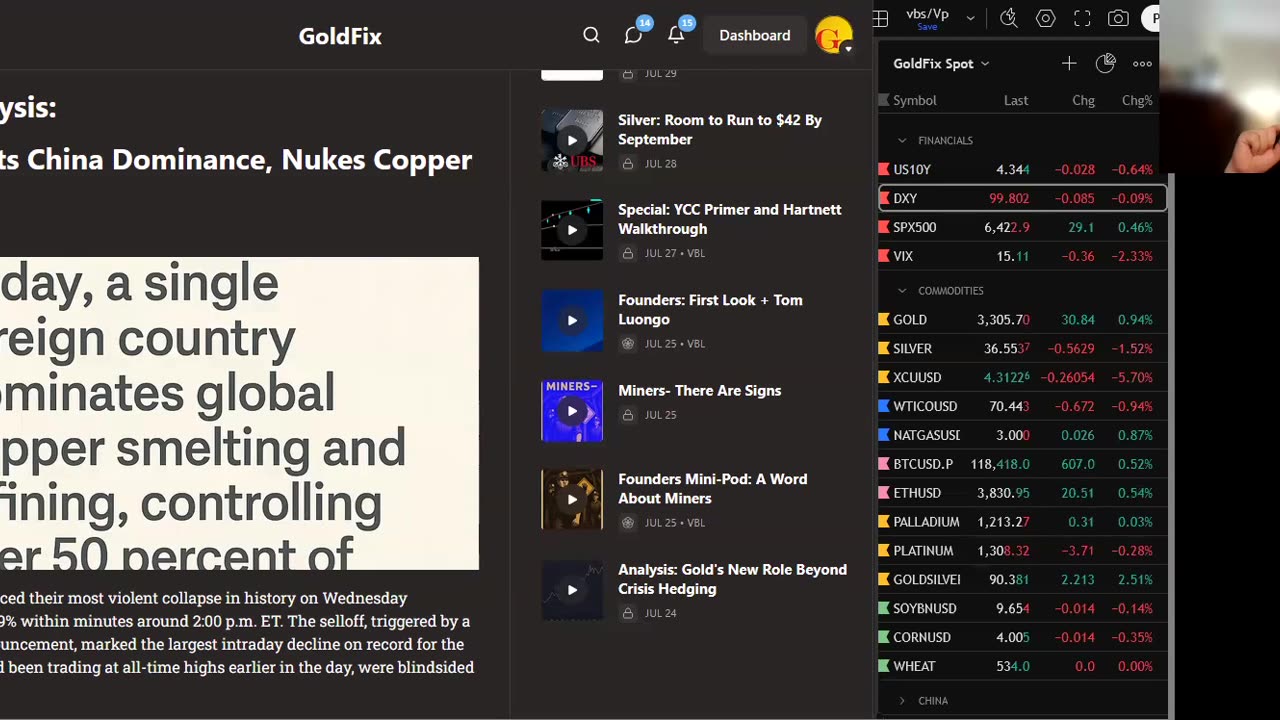Play the Miners There Are Signs thumbnail

tap(572, 410)
